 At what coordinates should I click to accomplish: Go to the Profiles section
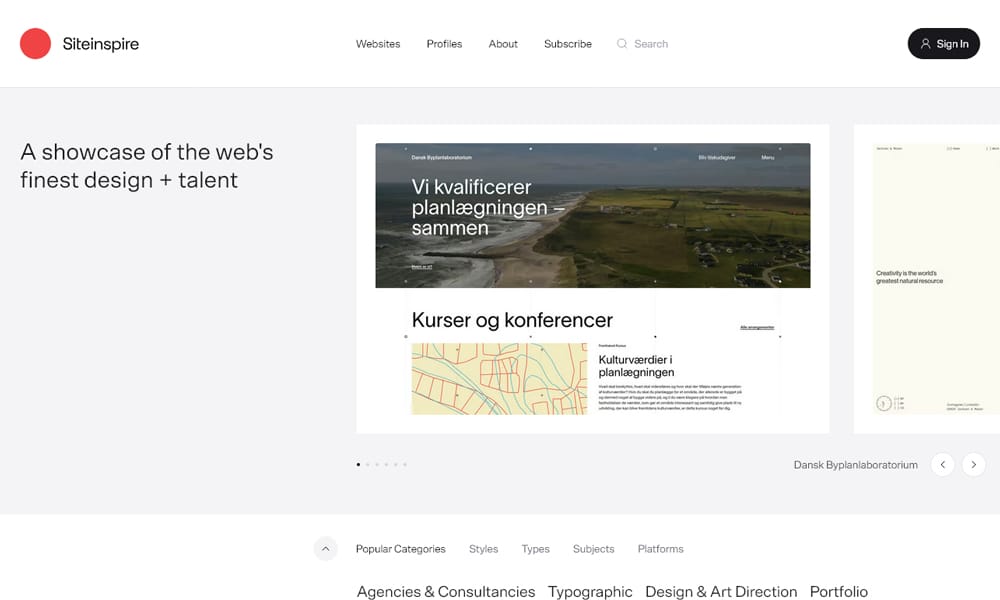coord(444,43)
